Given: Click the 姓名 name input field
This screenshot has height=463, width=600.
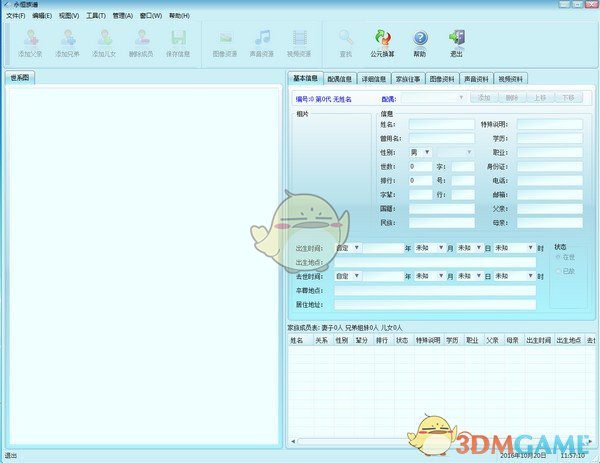Looking at the screenshot, I should click(442, 124).
